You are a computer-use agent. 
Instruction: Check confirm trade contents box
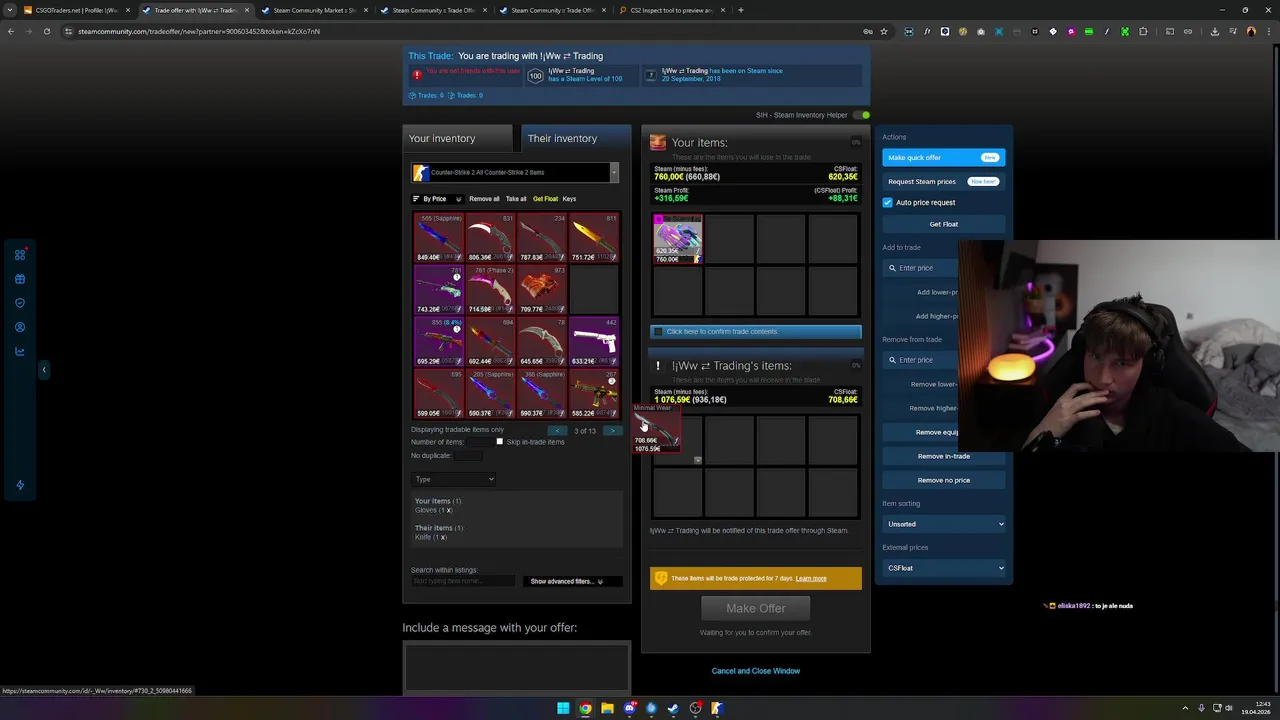pyautogui.click(x=658, y=331)
